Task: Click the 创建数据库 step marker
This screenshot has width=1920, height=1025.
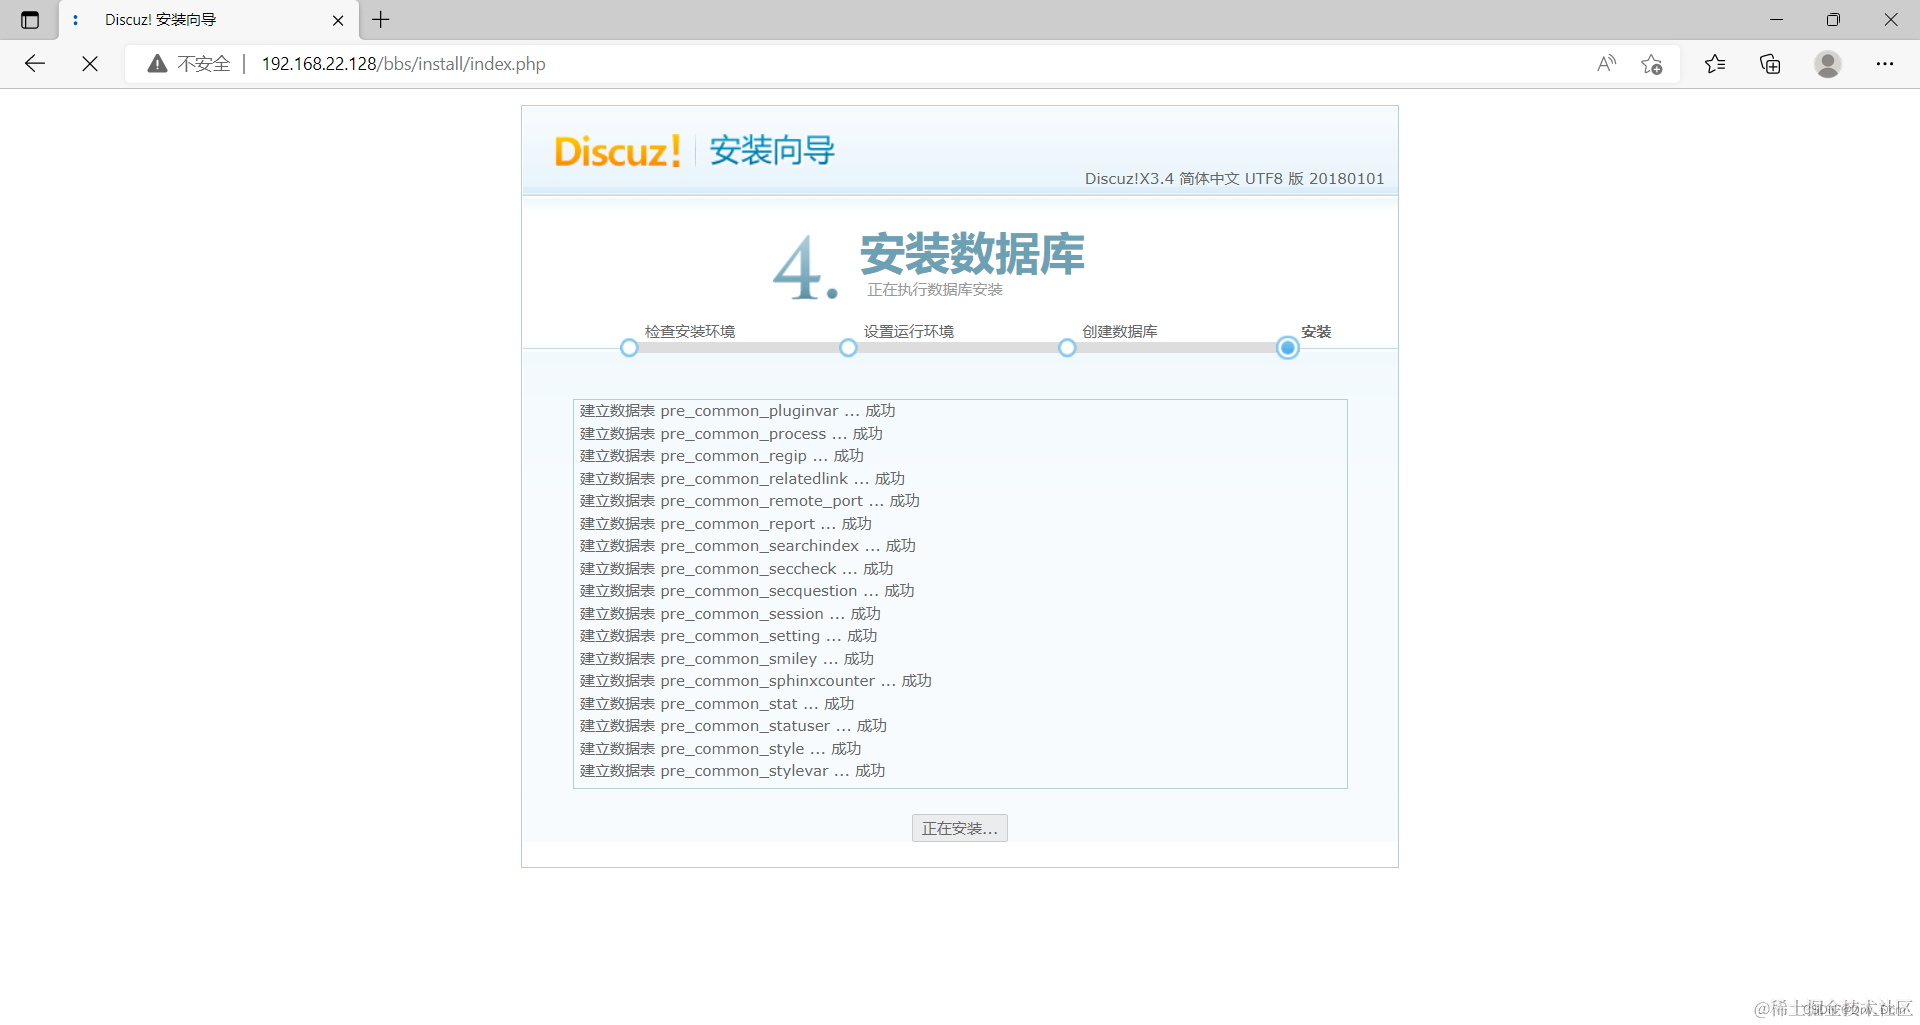Action: point(1067,348)
